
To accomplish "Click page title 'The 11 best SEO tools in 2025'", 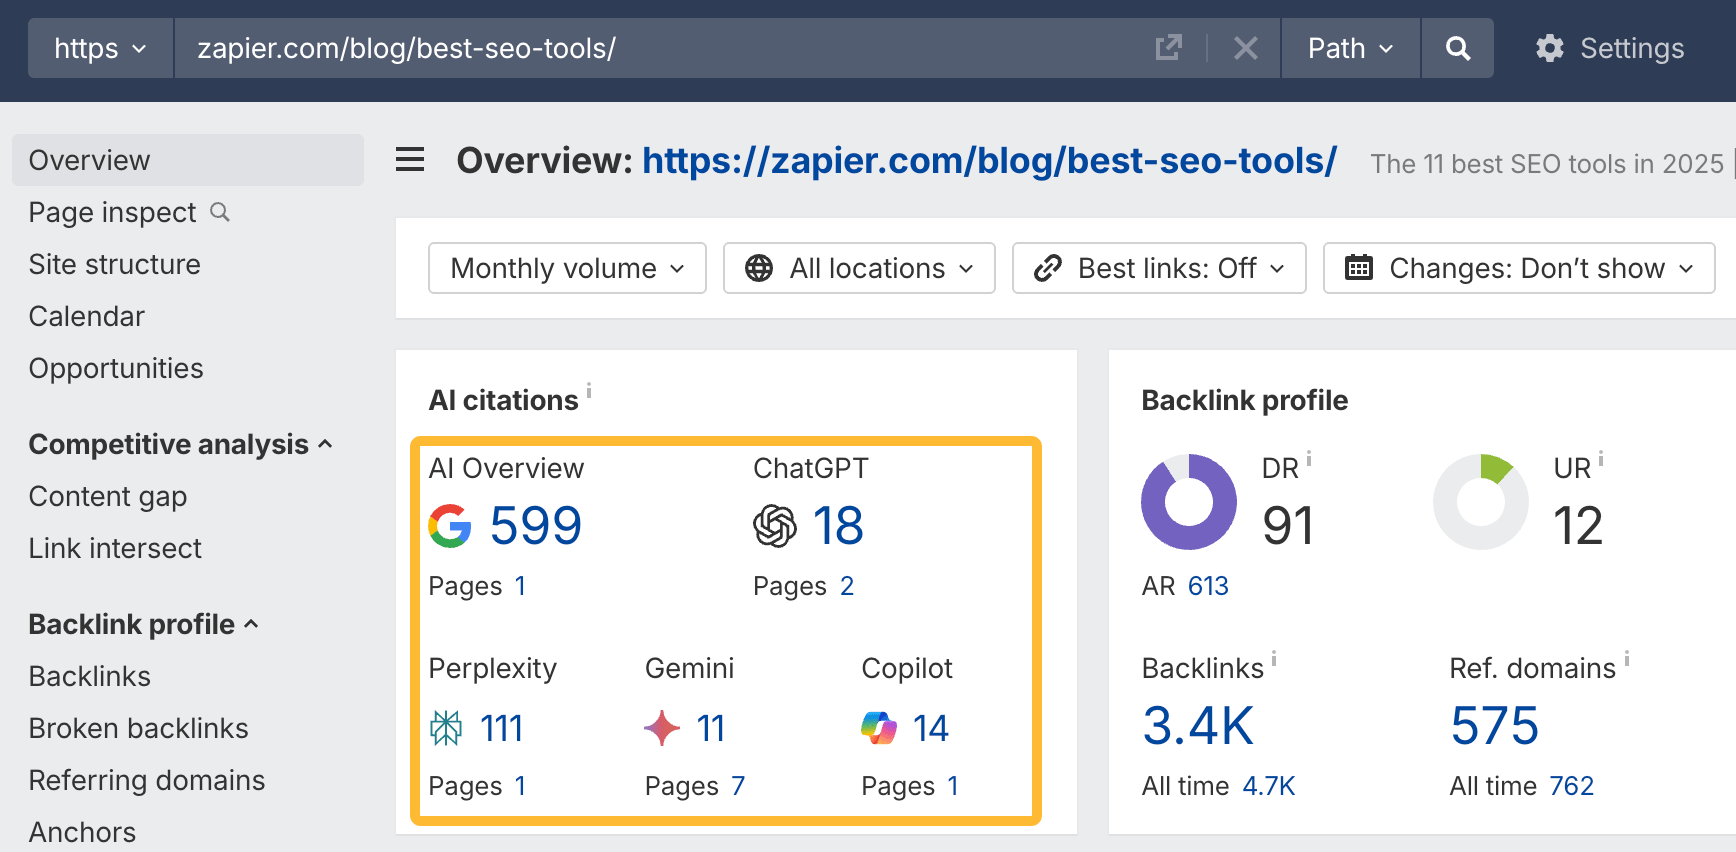I will [1547, 164].
